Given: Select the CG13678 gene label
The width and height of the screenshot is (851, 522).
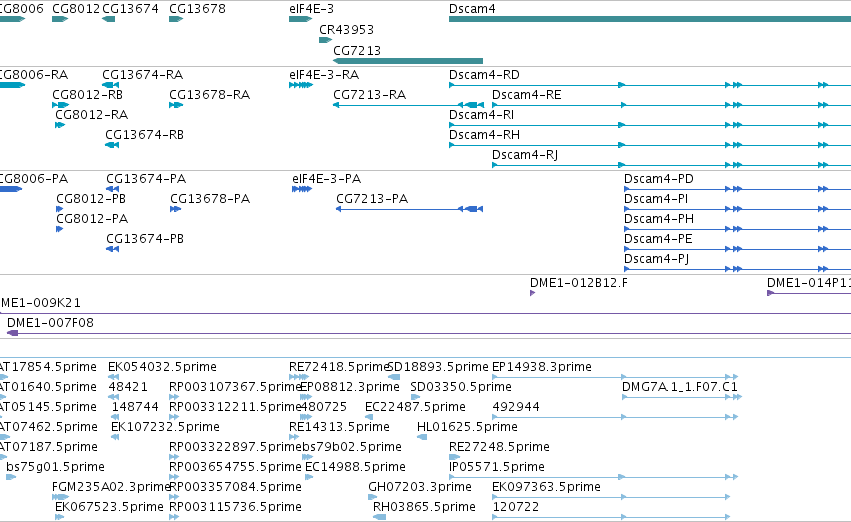Looking at the screenshot, I should (197, 9).
